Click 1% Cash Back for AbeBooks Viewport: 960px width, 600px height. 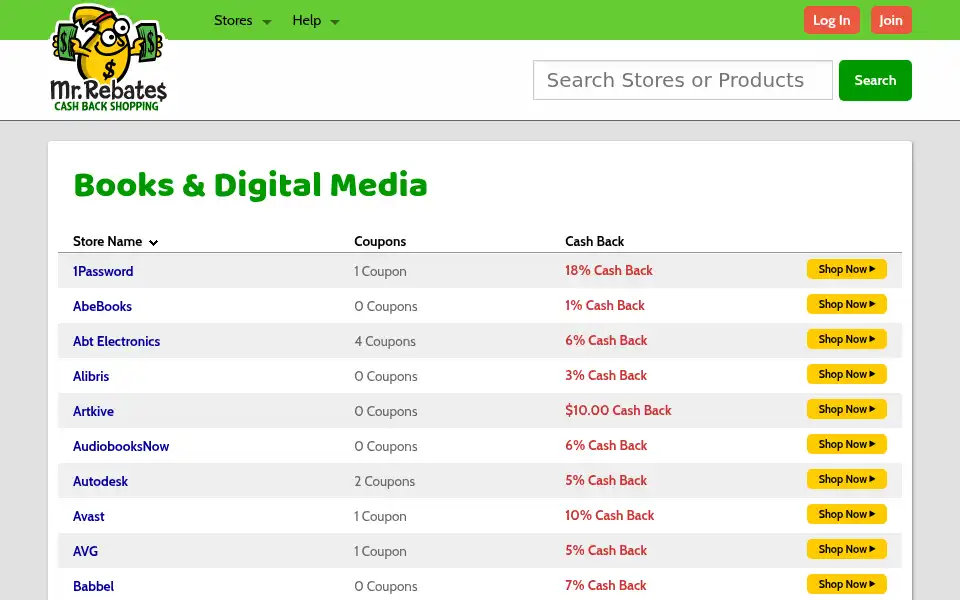point(604,305)
